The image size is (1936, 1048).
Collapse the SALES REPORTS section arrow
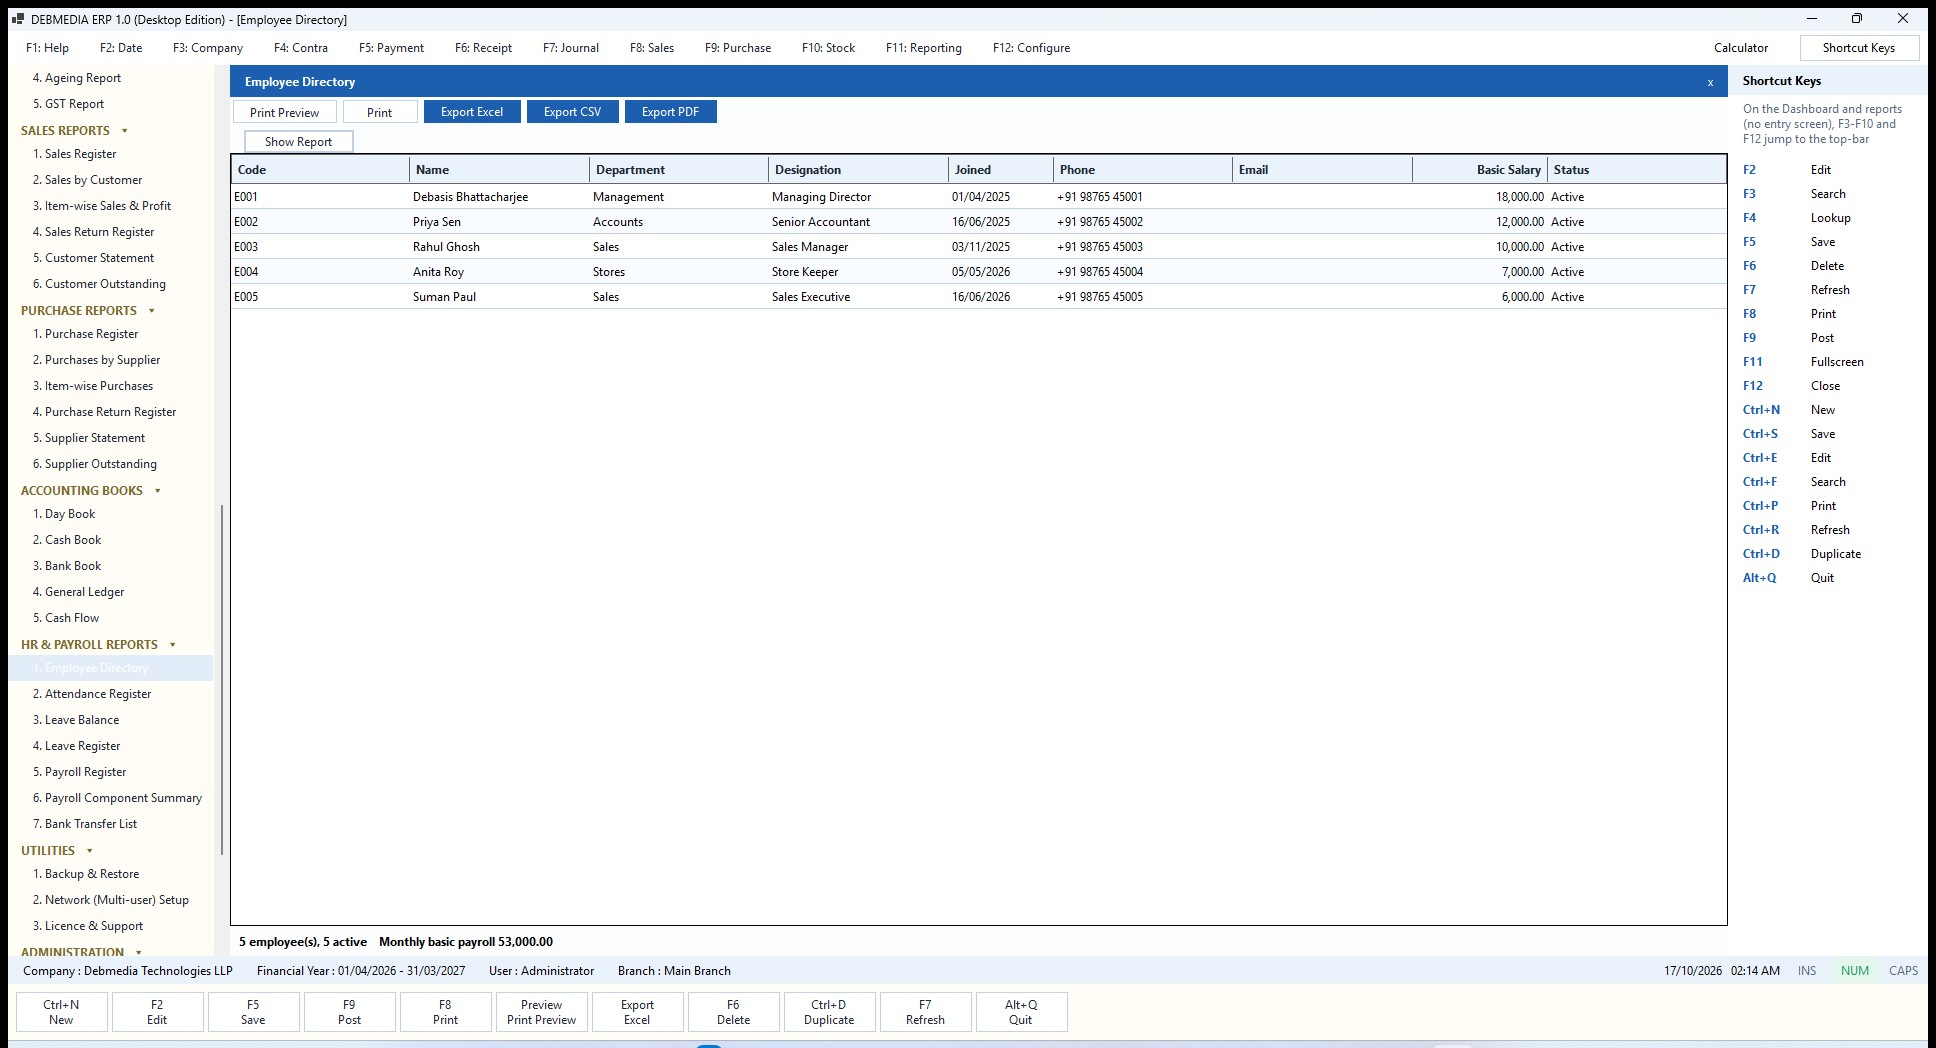pyautogui.click(x=125, y=131)
